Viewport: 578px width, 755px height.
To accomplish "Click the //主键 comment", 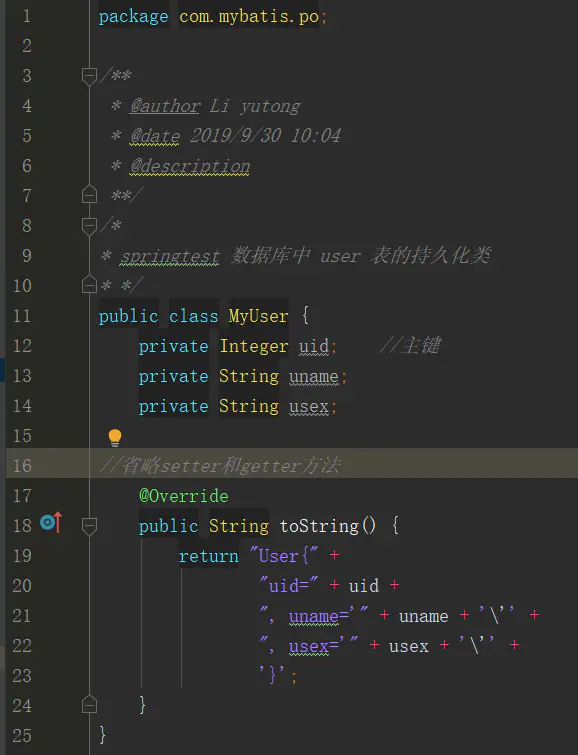I will tap(410, 346).
